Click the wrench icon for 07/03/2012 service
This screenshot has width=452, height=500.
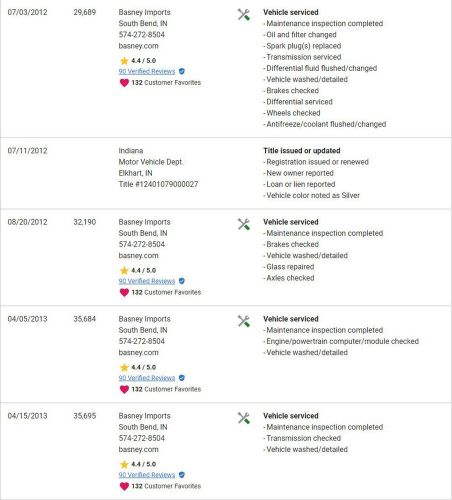coord(244,15)
